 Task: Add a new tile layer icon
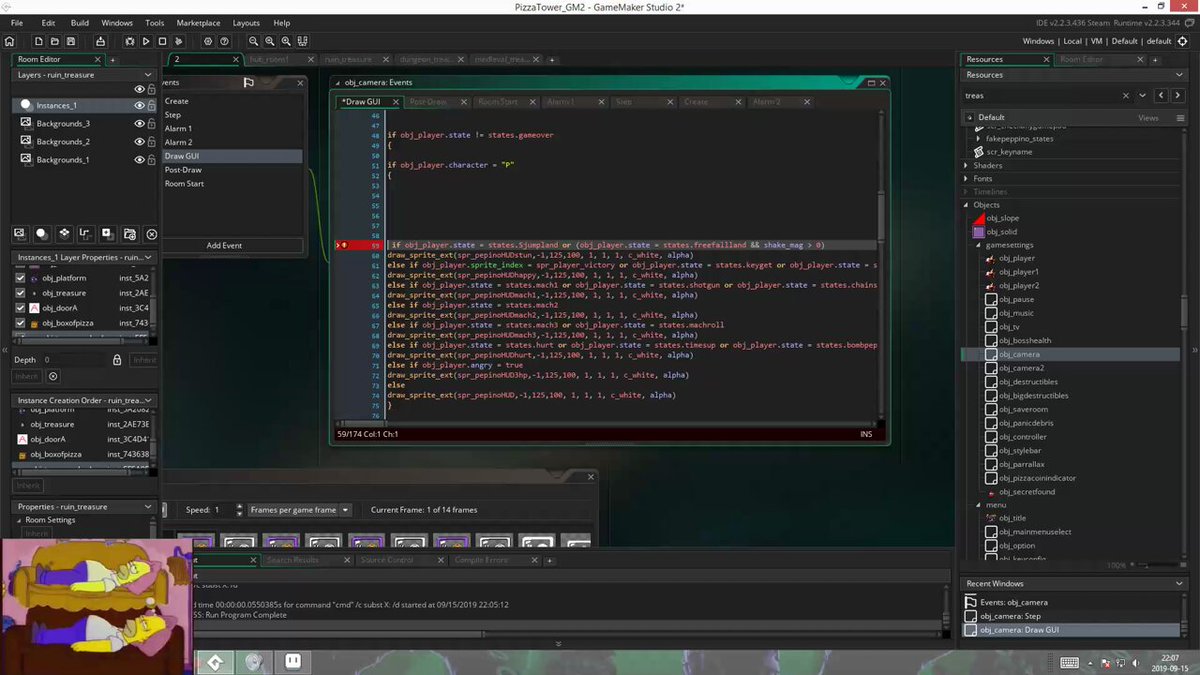[x=63, y=234]
